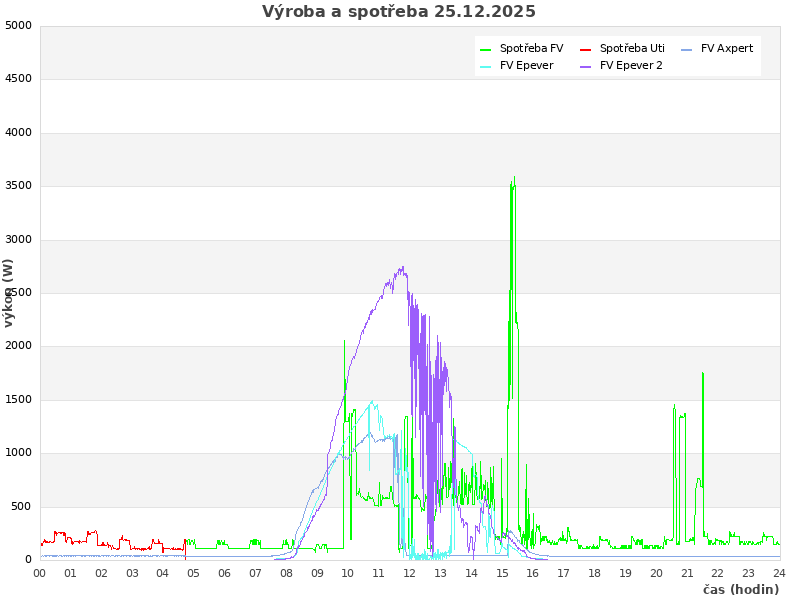
Task: Click the 5000 label on the power axis
Action: point(18,25)
